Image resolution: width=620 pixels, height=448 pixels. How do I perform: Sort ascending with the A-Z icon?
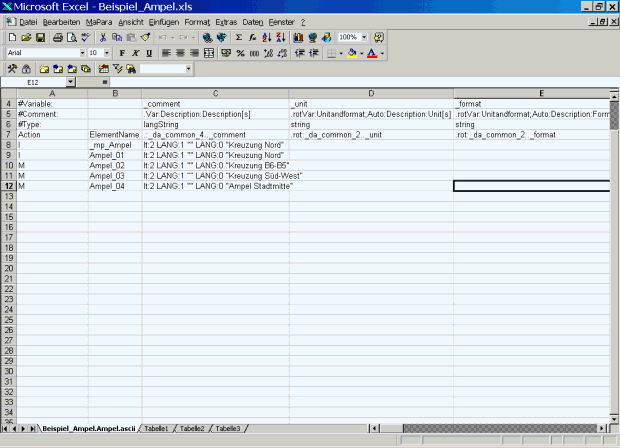point(267,38)
